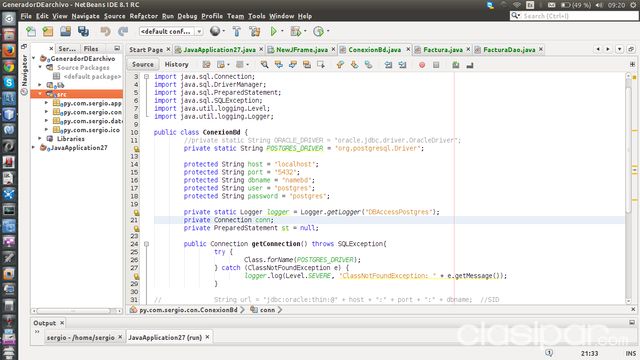Open Debug Project dropdown arrow
Screen dimensions: 640x360
[305, 31]
